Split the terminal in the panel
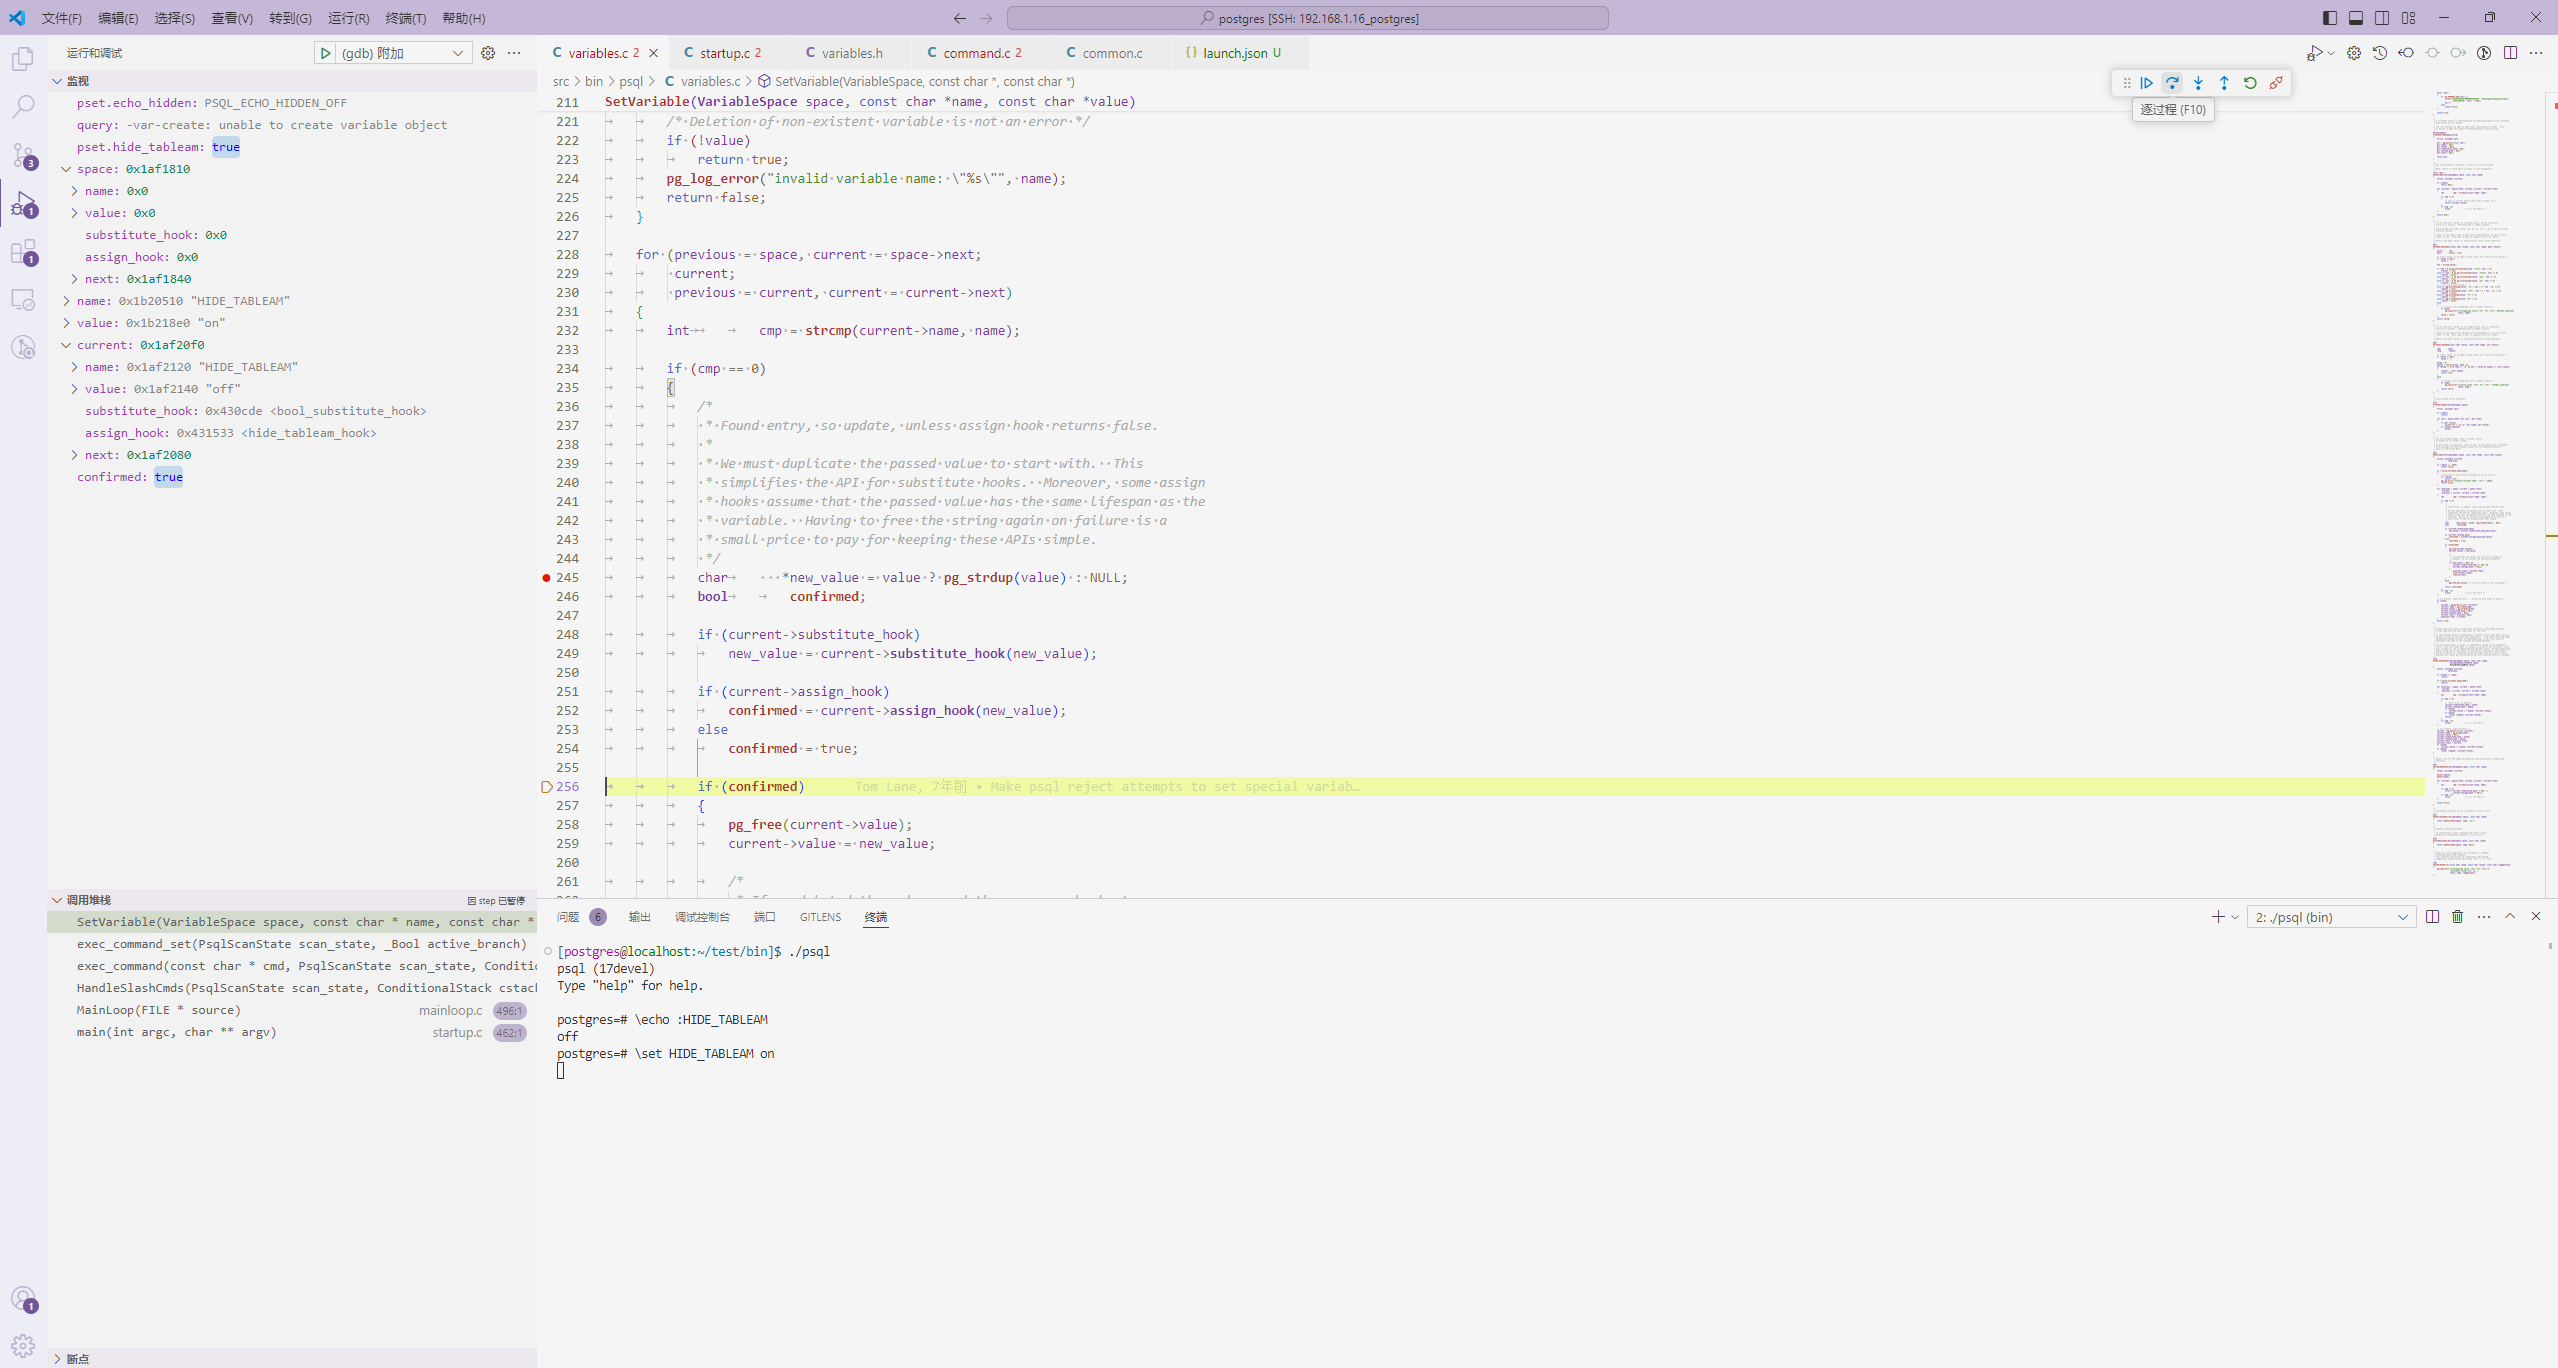Image resolution: width=2558 pixels, height=1368 pixels. [2432, 917]
